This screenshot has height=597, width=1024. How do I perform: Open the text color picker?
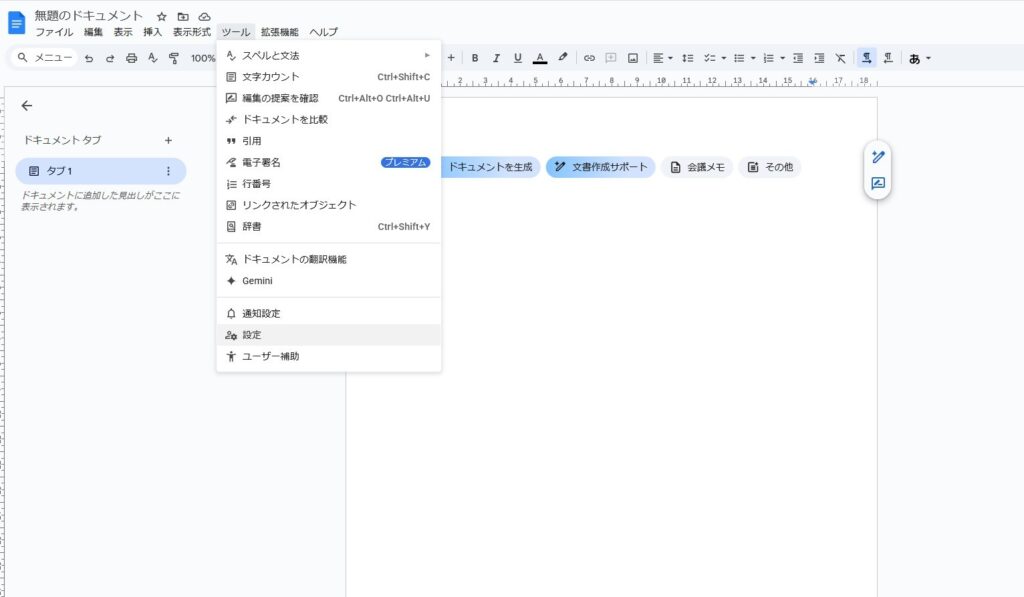click(x=540, y=58)
